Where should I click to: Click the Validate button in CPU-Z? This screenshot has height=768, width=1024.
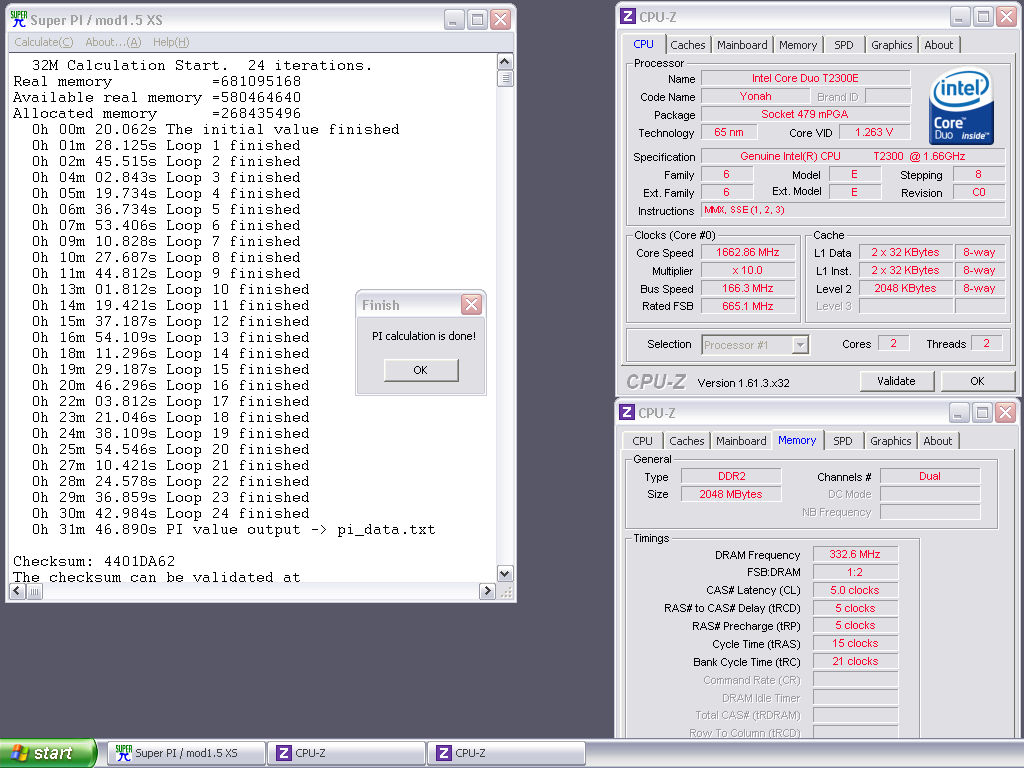[896, 381]
